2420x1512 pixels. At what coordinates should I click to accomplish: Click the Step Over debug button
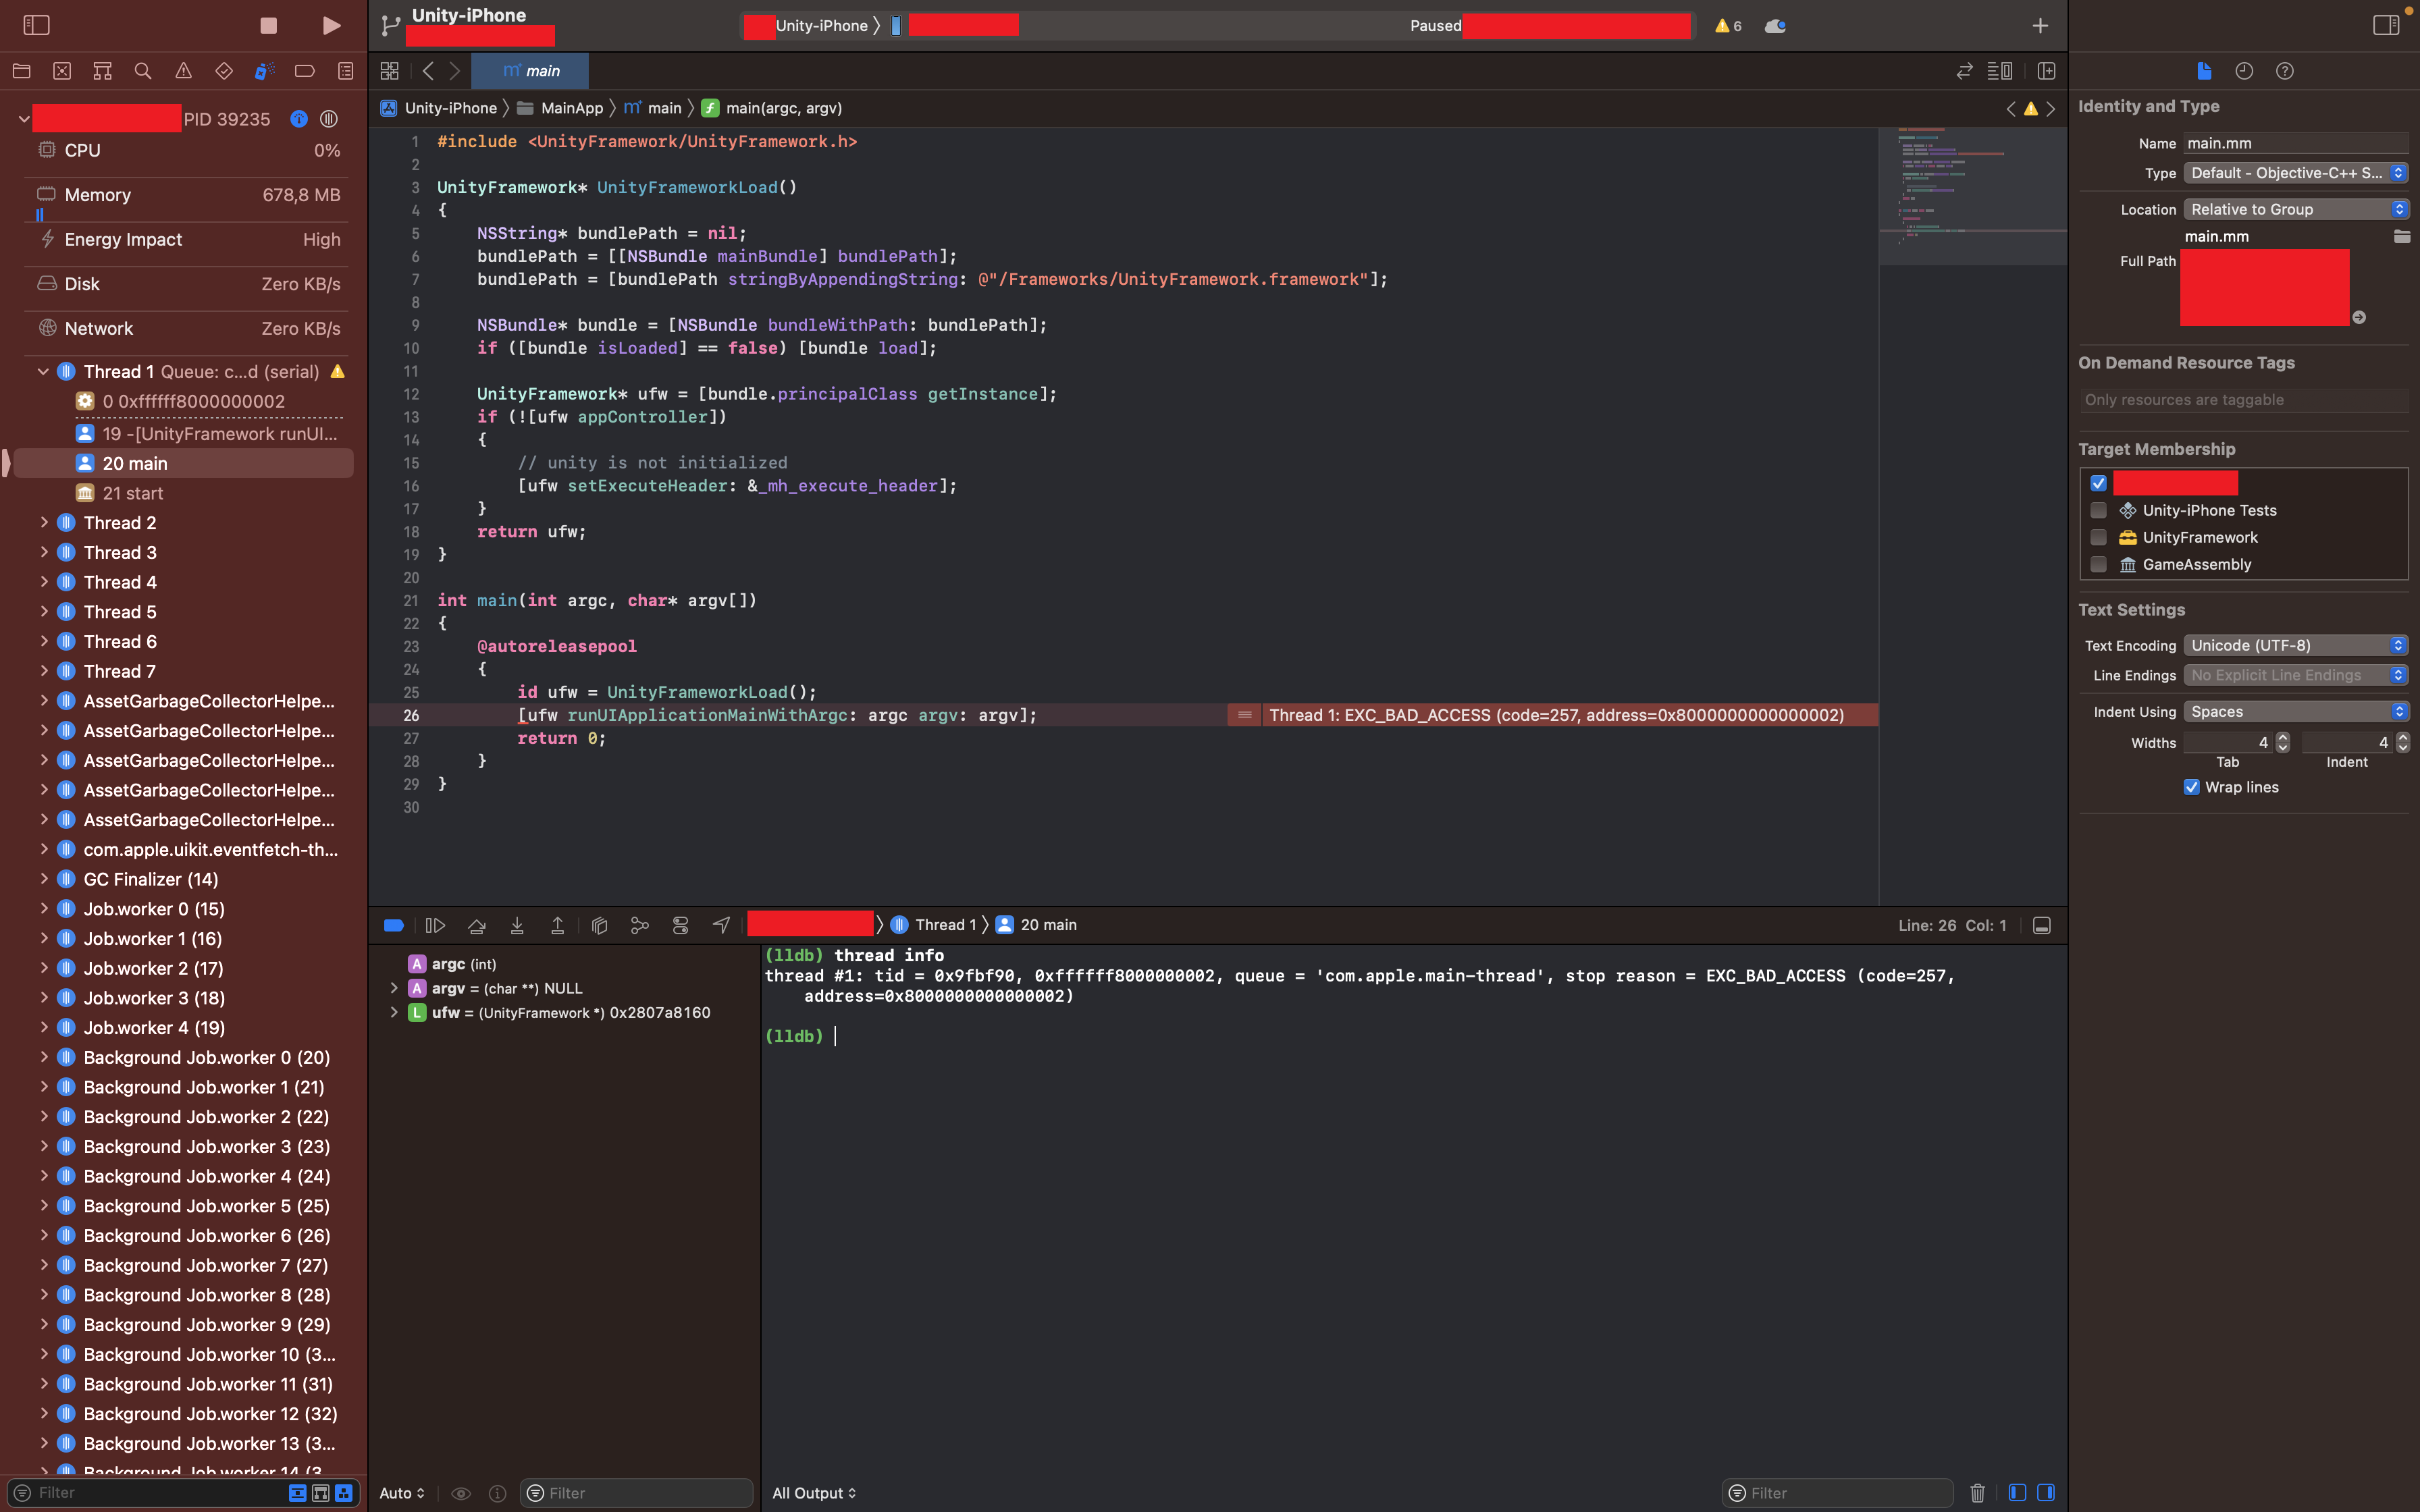tap(477, 925)
